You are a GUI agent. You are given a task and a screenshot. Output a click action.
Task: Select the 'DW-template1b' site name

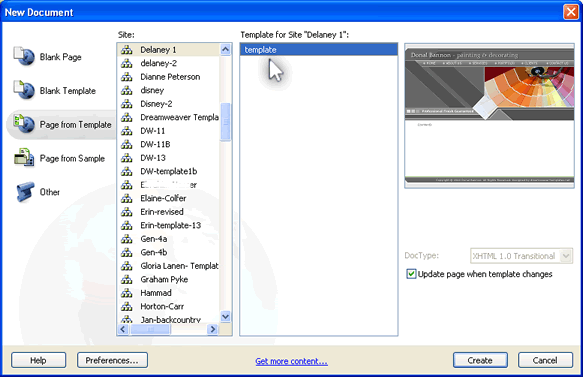(168, 171)
